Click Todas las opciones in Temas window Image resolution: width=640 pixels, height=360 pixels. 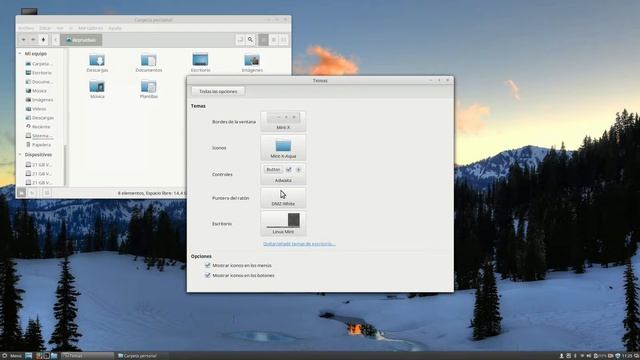tap(218, 91)
